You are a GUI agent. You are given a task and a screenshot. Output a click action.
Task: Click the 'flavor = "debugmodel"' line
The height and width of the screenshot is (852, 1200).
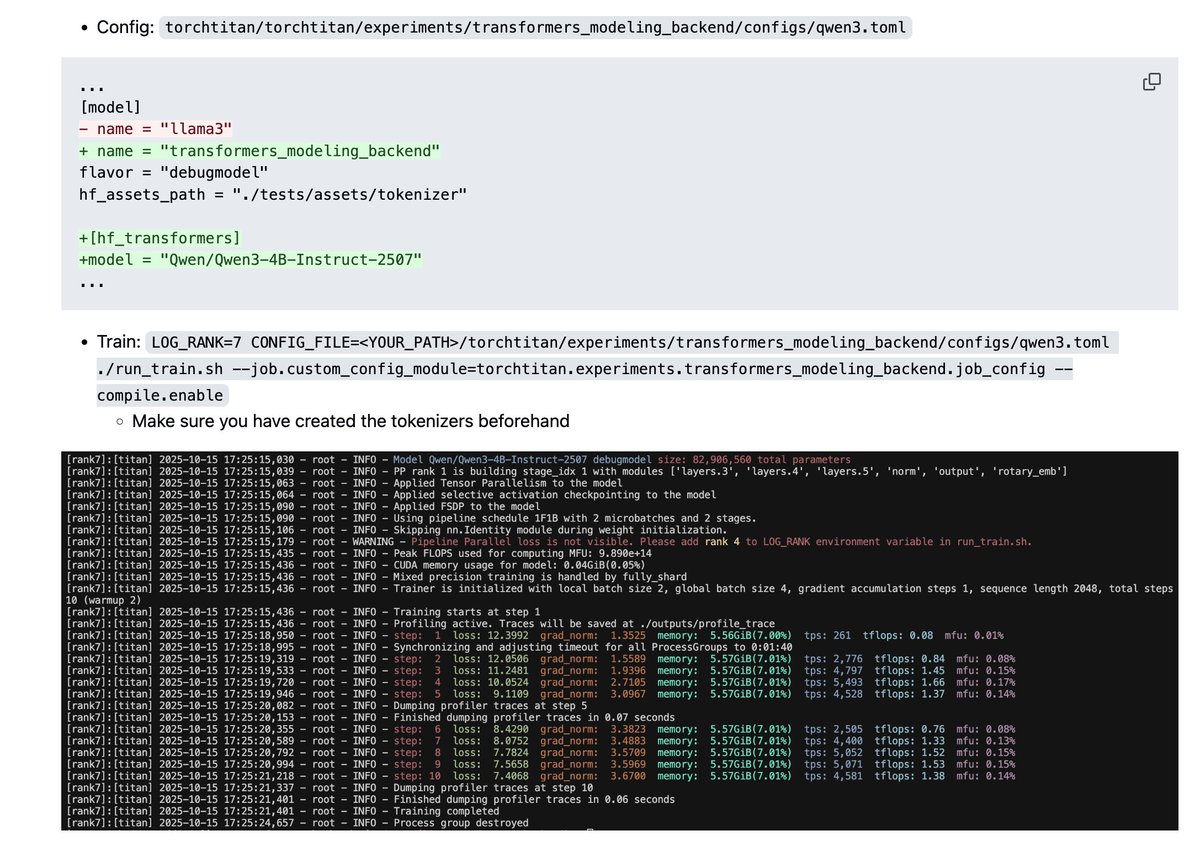point(174,171)
